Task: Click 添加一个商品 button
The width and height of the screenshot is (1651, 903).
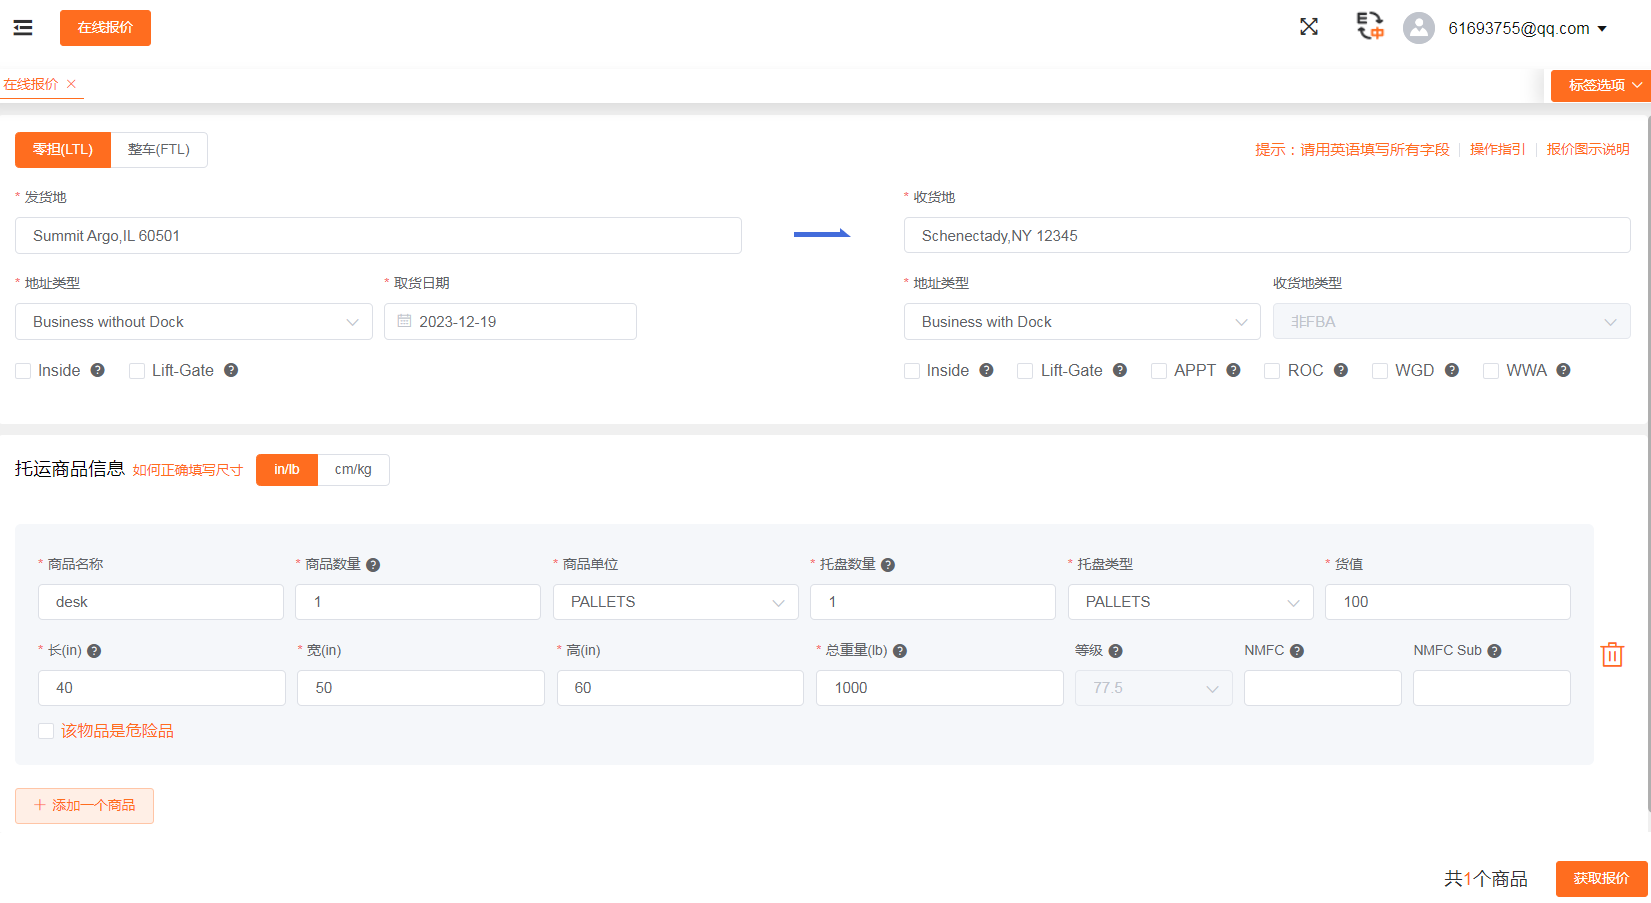Action: pos(85,806)
